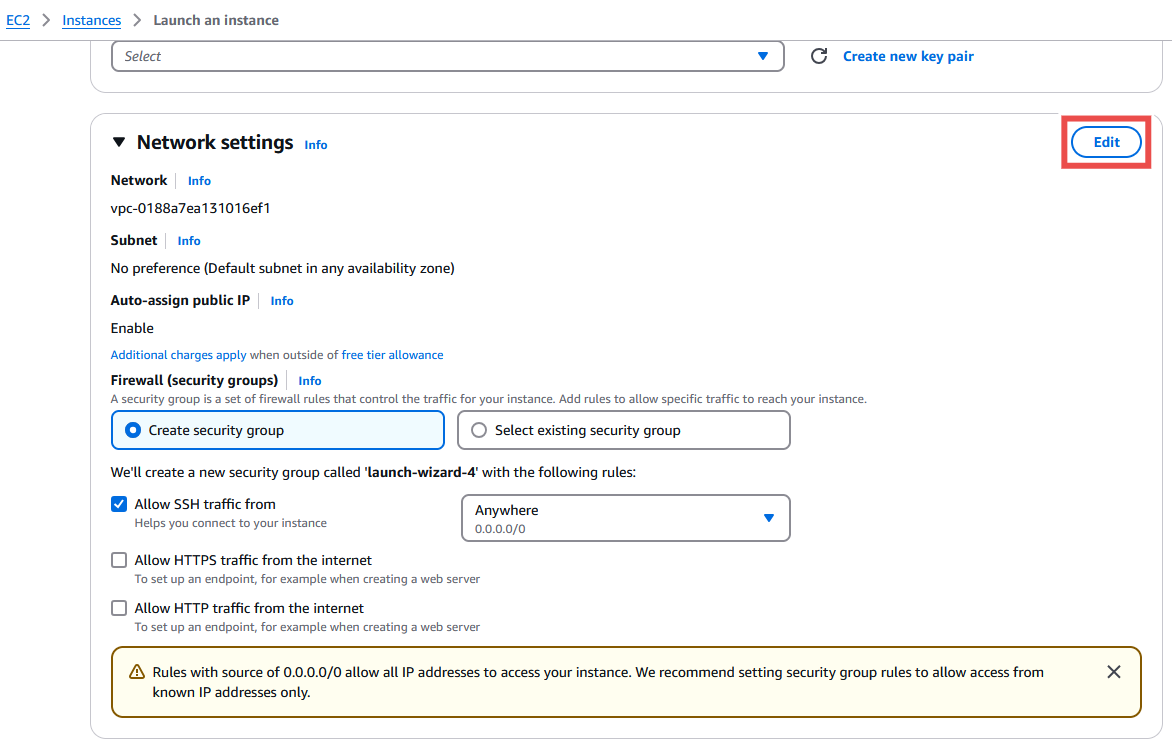Open Info link beside Subnet
Screen dimensions: 1172x753
click(x=189, y=241)
